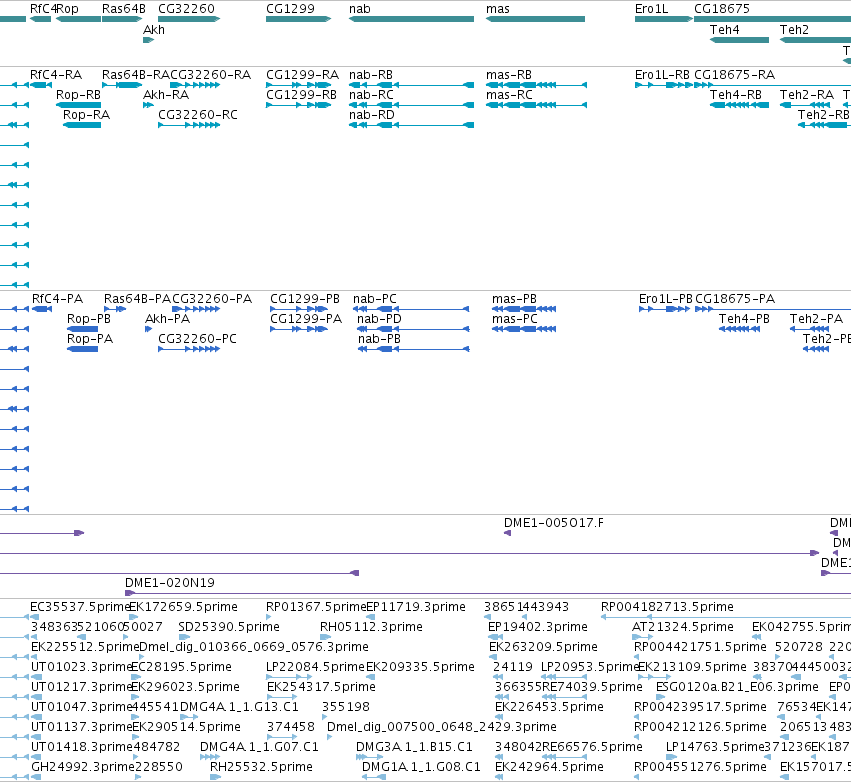
Task: Select the Rop-RB transcript
Action: click(x=78, y=105)
